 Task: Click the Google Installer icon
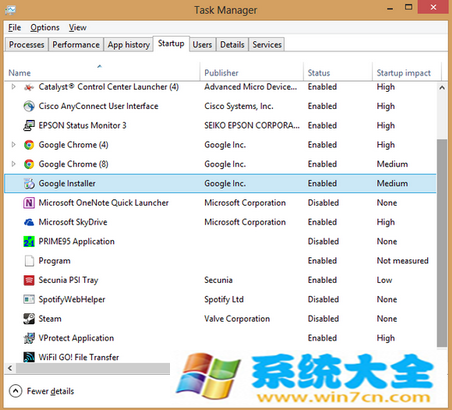[29, 184]
